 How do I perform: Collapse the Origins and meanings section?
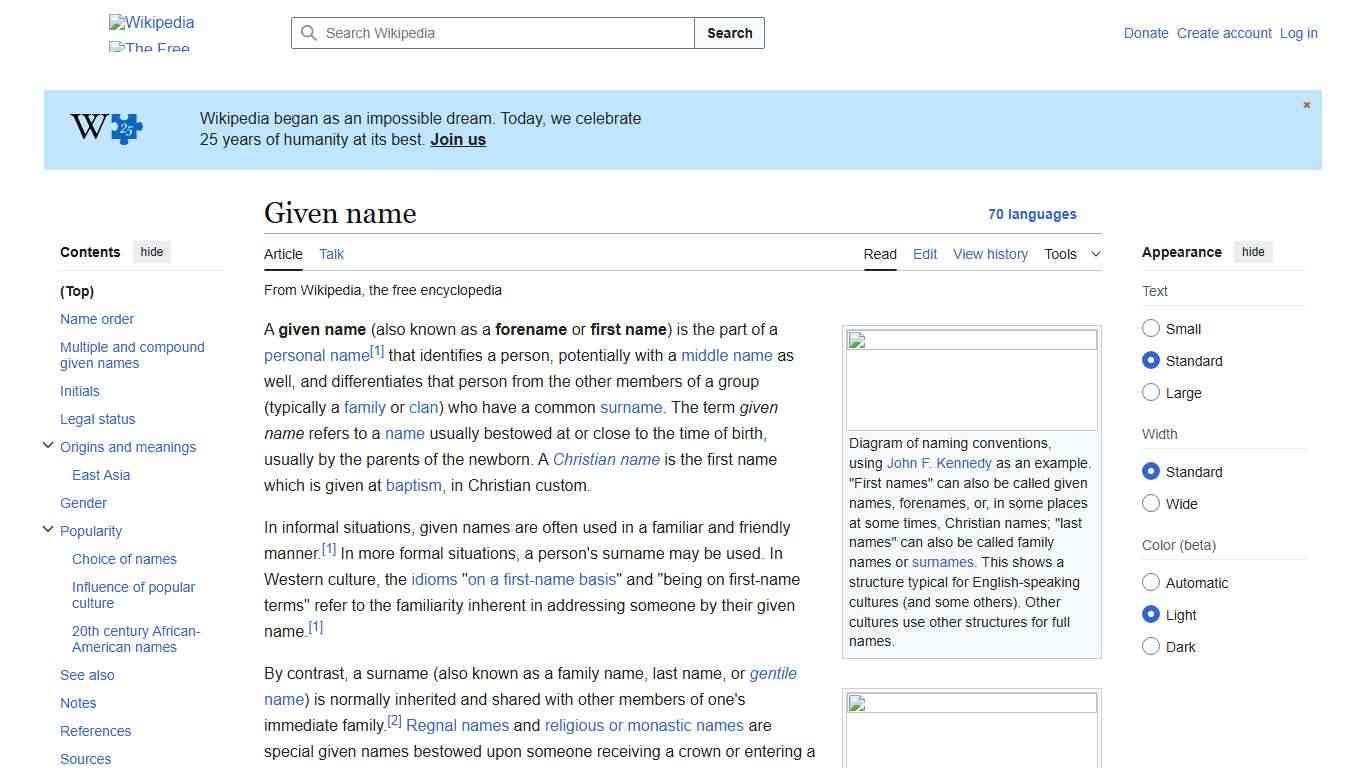[x=47, y=445]
